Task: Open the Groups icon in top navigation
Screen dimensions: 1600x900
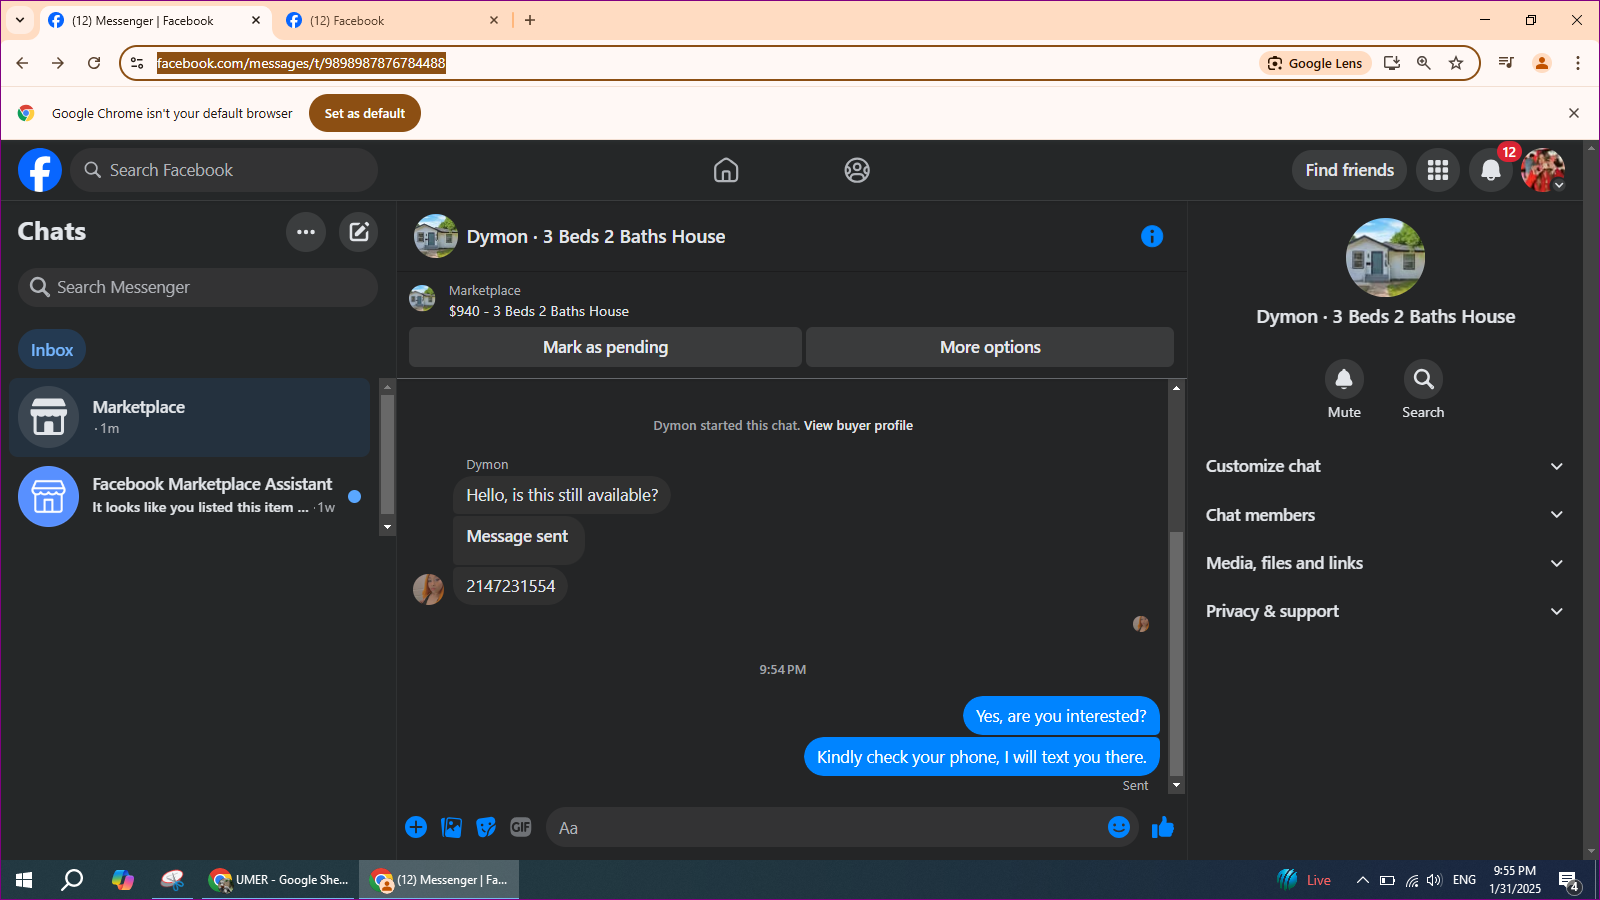Action: [857, 171]
